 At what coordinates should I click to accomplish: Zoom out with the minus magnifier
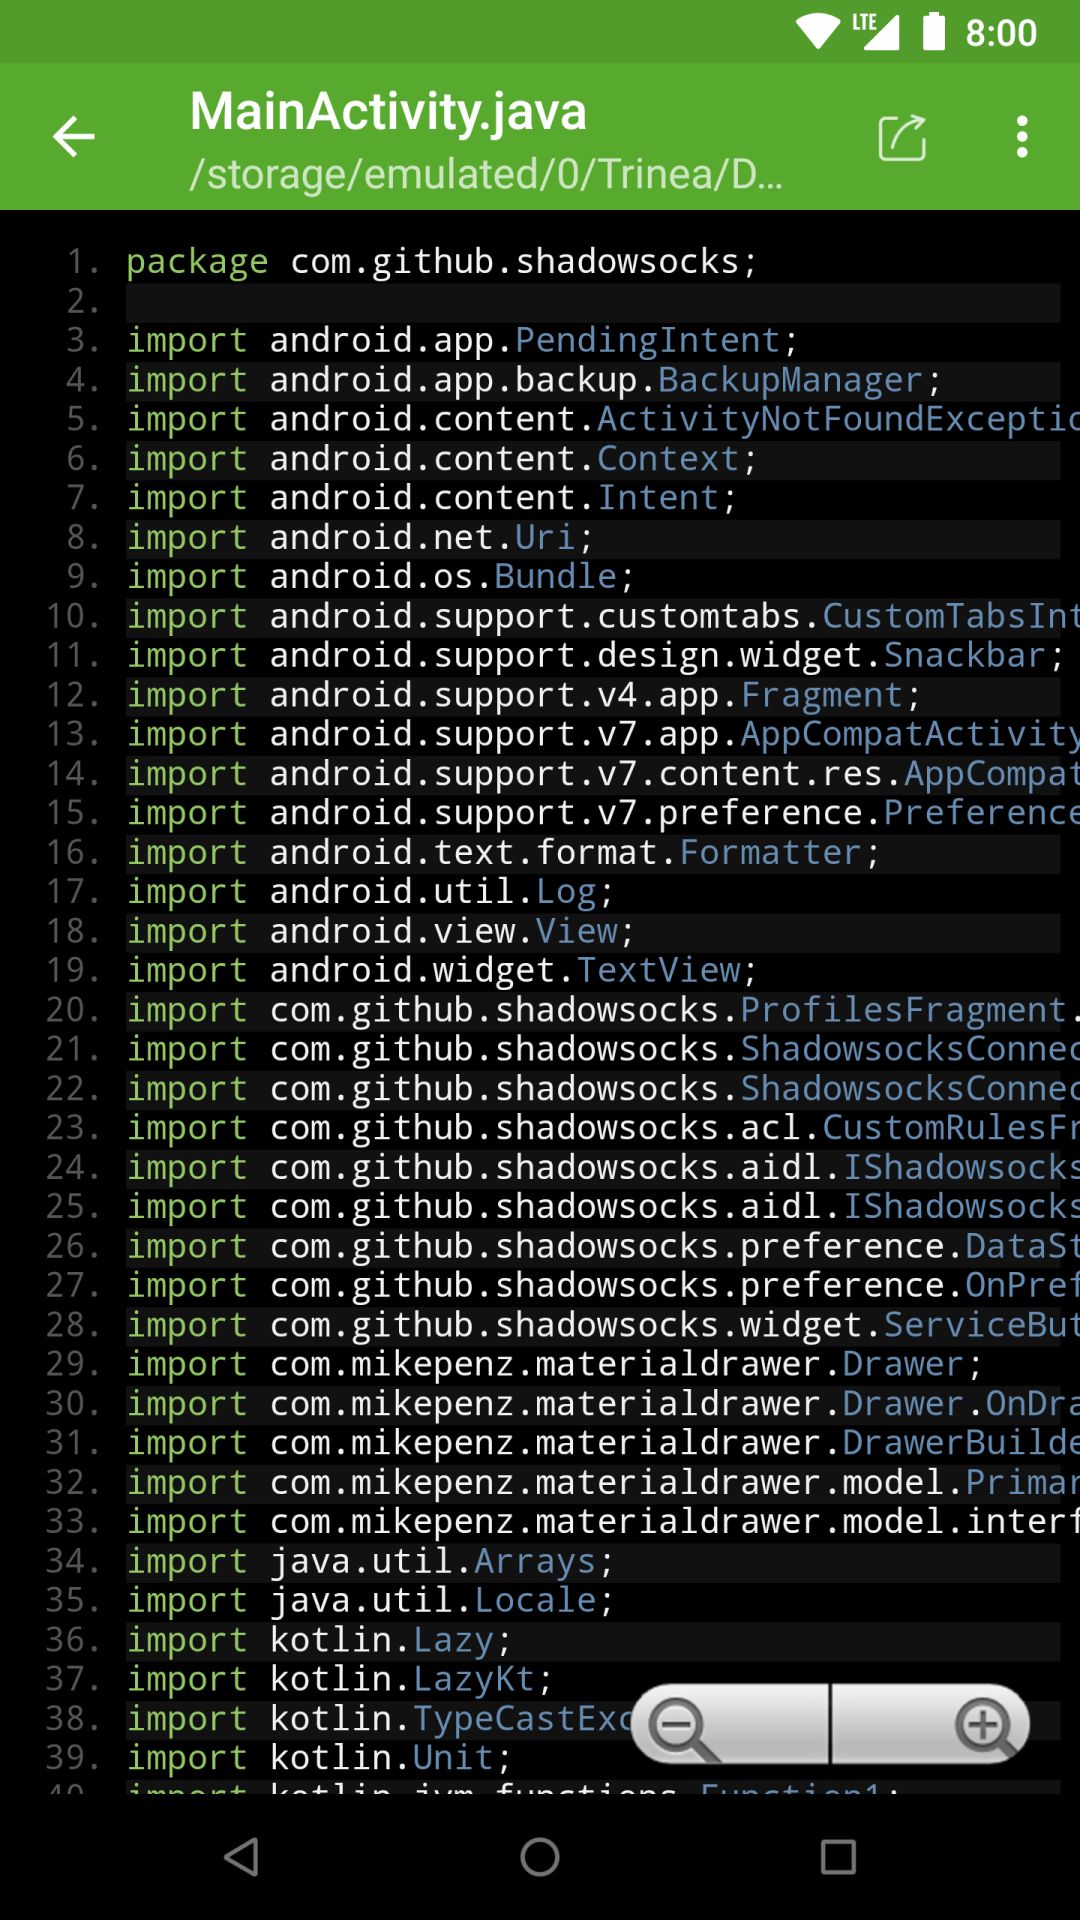(682, 1725)
